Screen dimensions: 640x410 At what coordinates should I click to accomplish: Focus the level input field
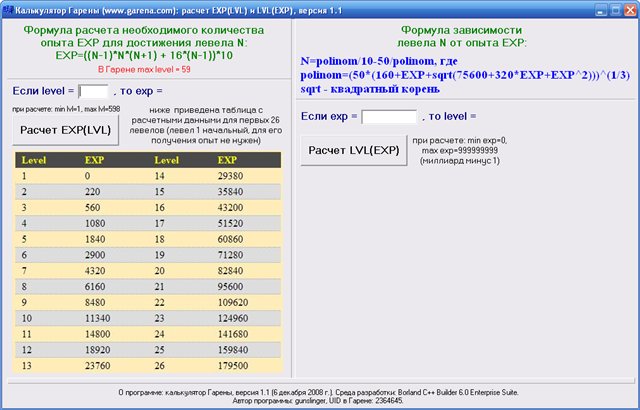[93, 91]
